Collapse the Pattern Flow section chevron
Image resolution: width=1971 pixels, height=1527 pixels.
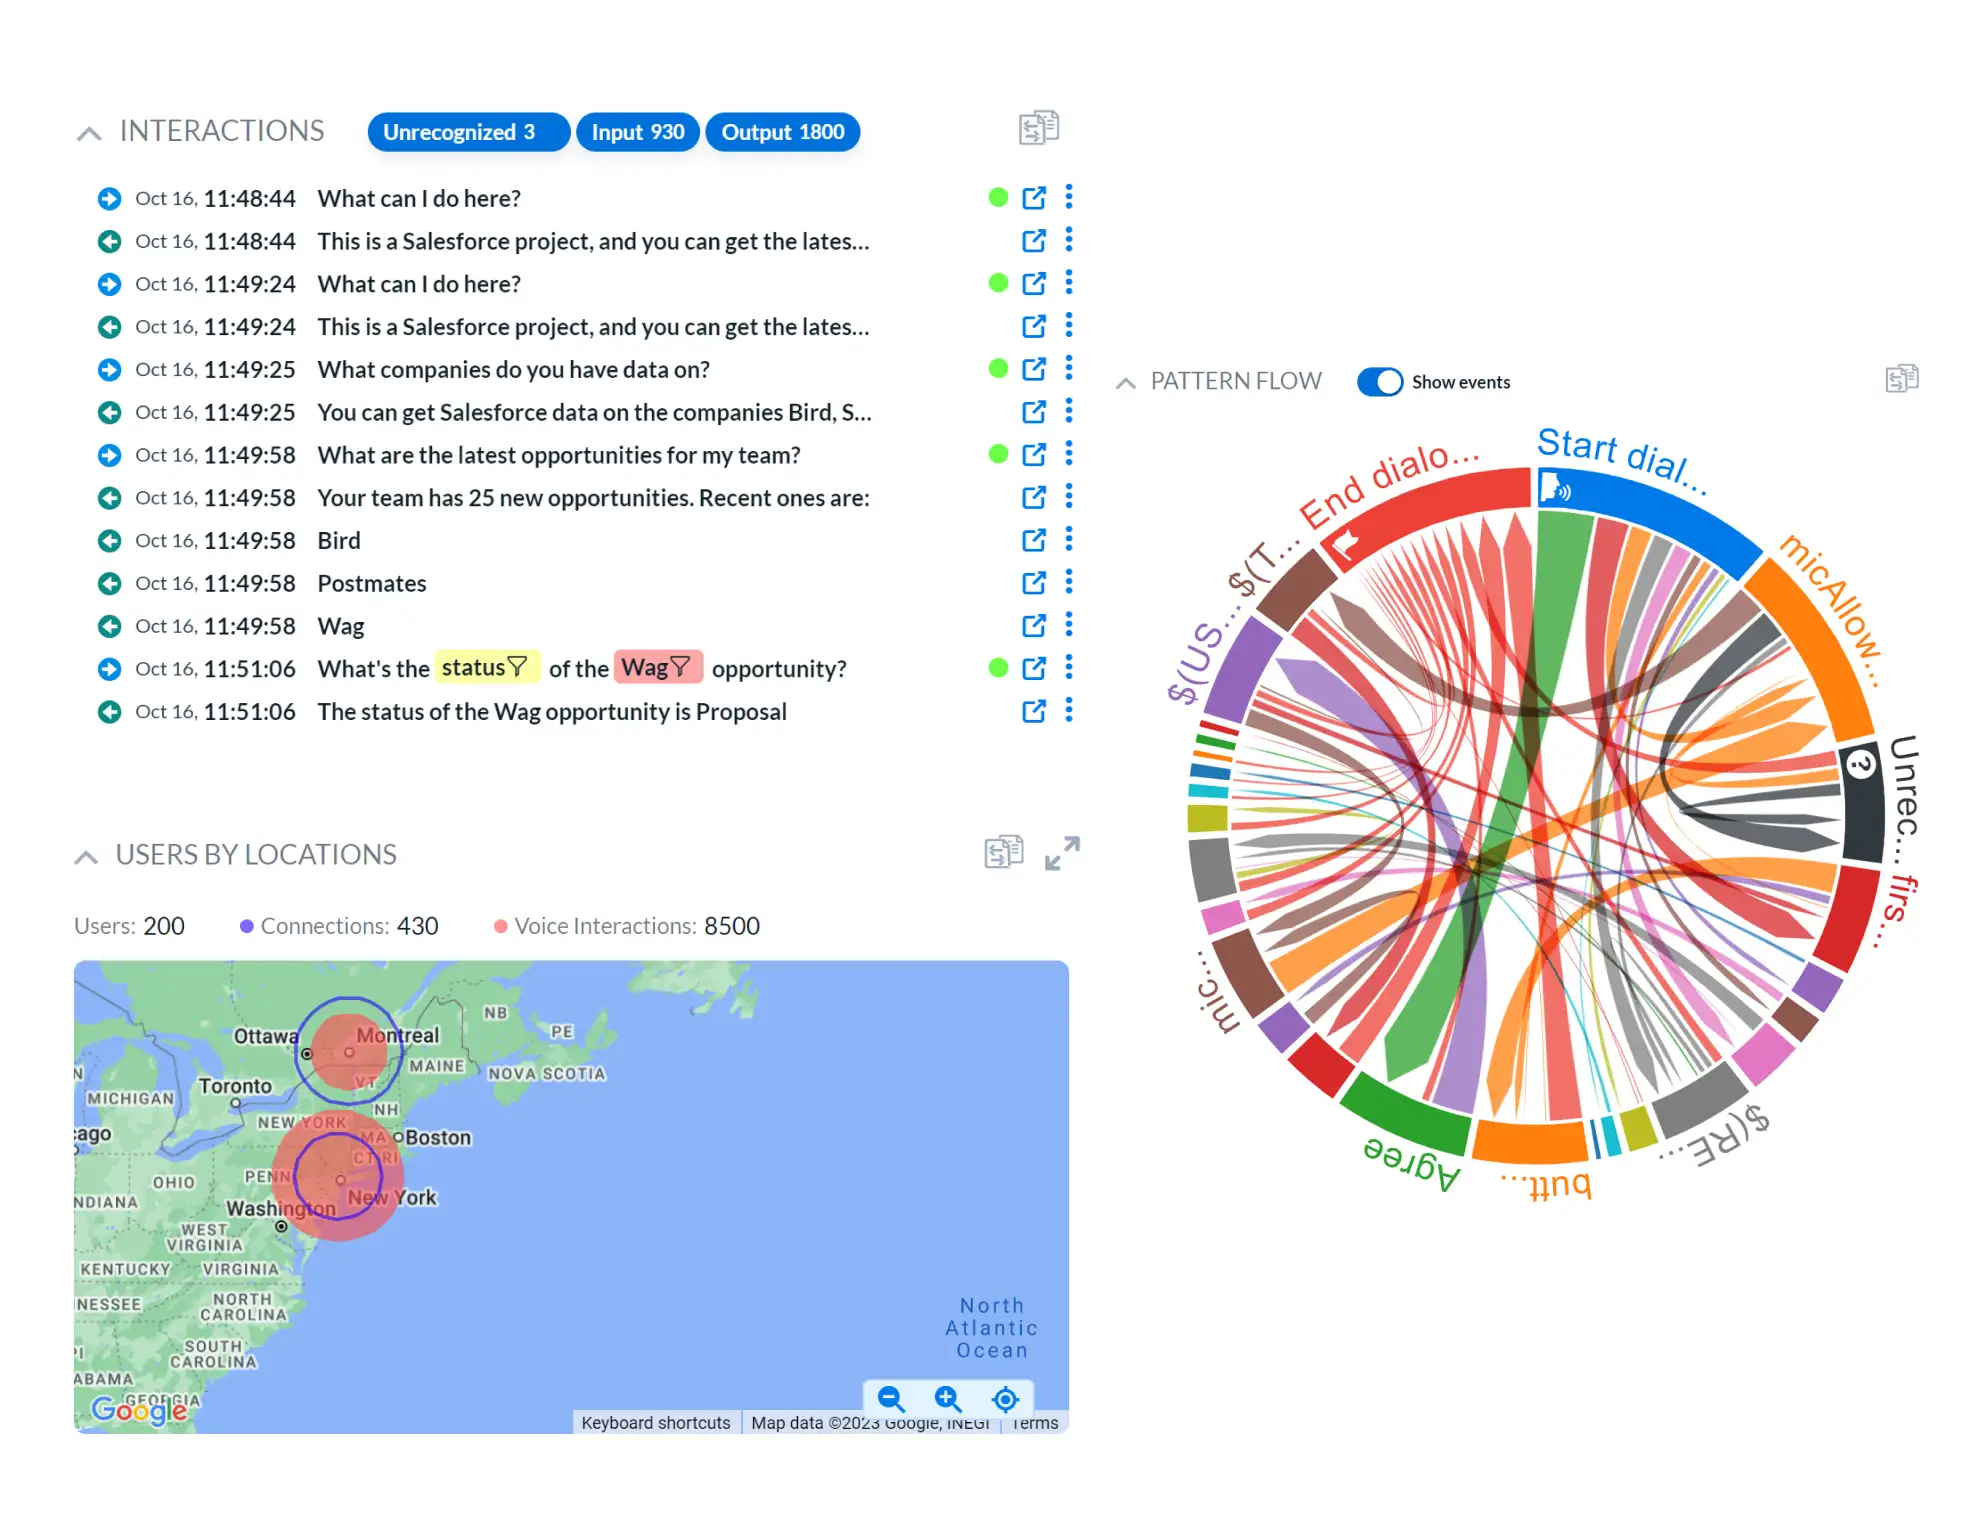point(1125,383)
